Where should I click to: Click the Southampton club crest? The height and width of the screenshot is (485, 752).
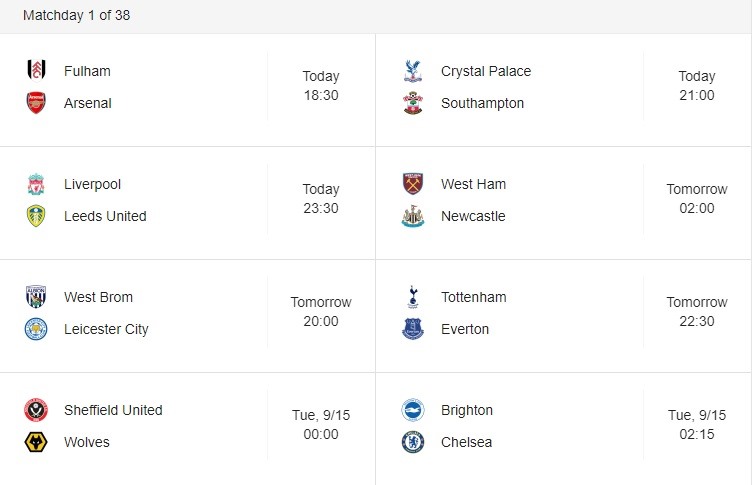click(x=413, y=103)
